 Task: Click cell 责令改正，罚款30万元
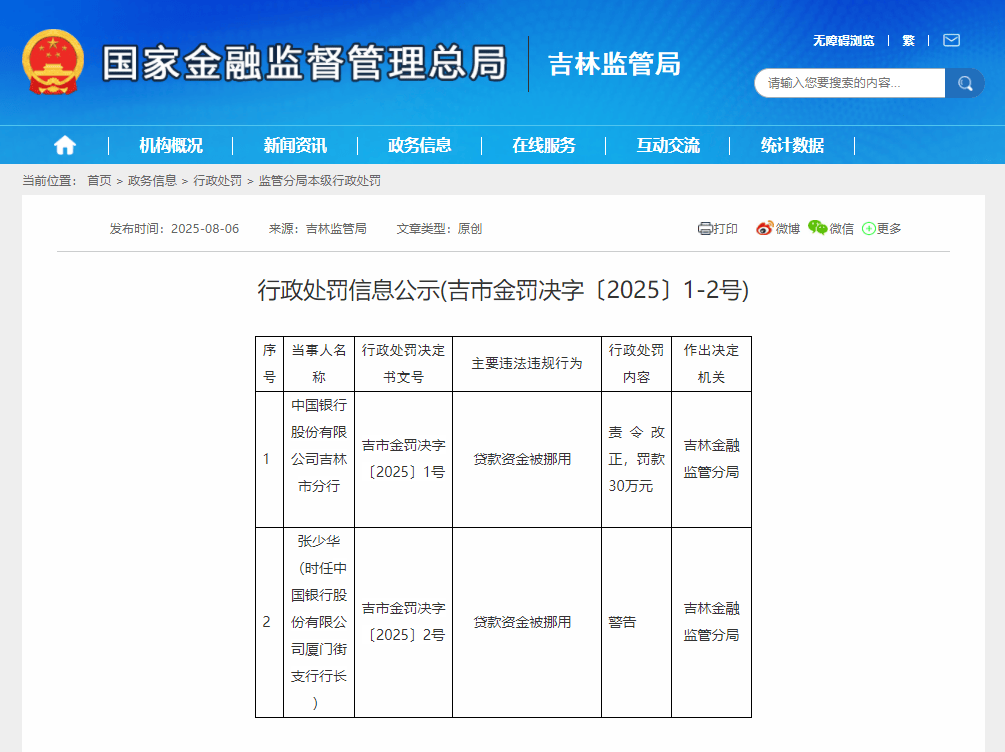pyautogui.click(x=636, y=459)
